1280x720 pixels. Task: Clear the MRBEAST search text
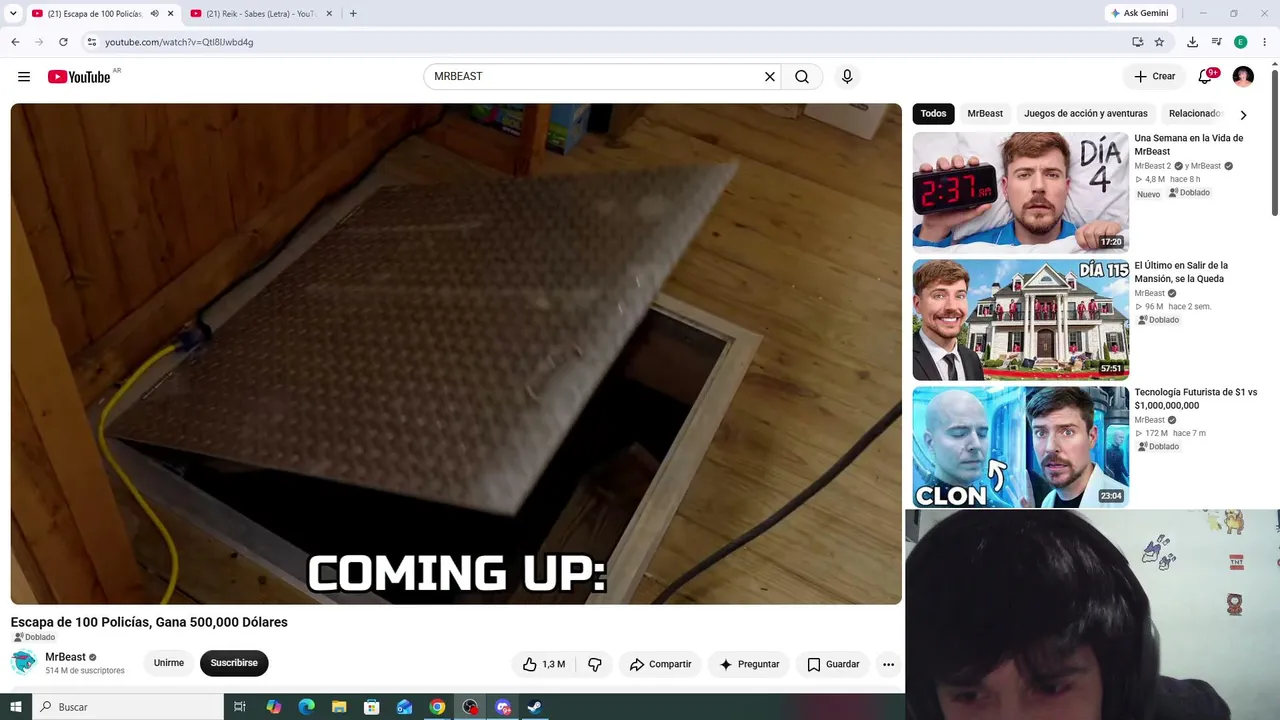770,77
